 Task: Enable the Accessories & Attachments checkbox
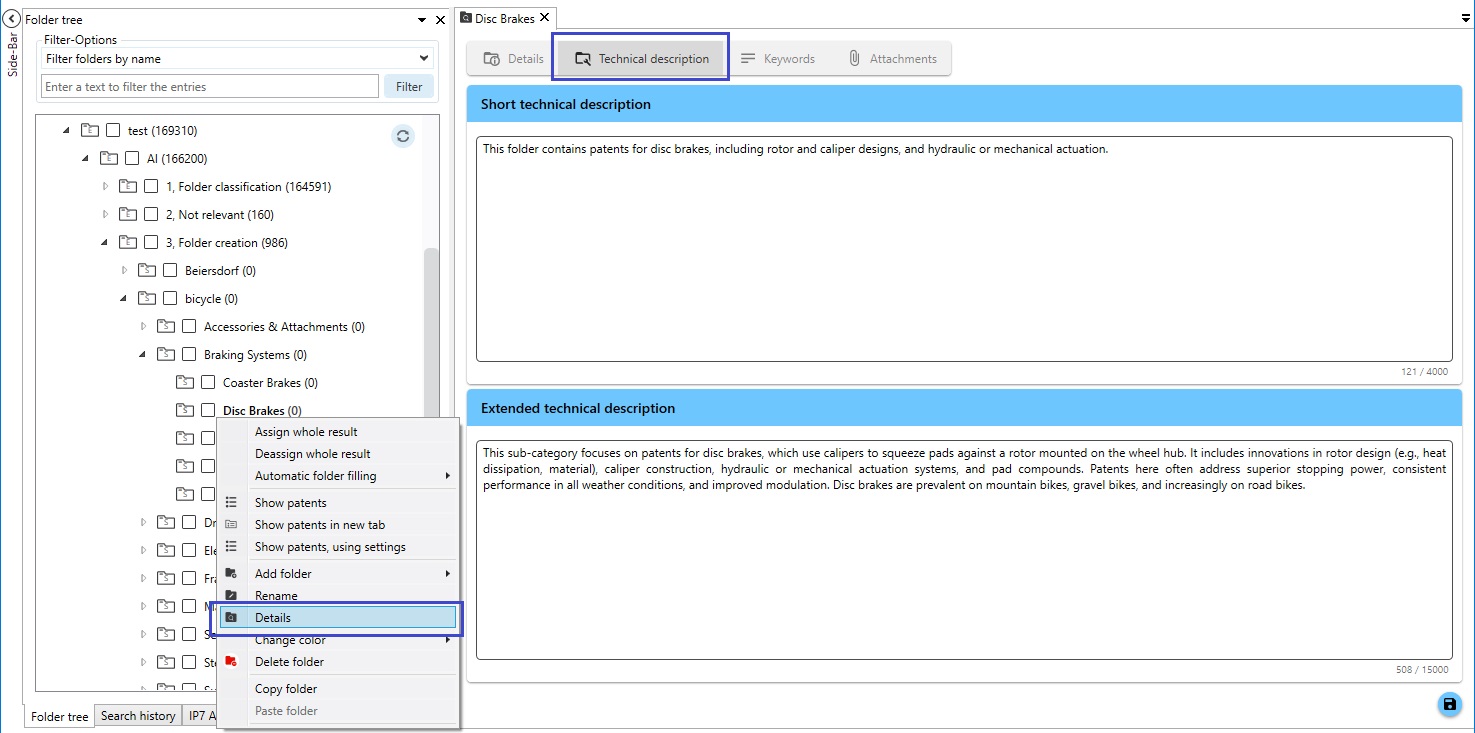[189, 327]
